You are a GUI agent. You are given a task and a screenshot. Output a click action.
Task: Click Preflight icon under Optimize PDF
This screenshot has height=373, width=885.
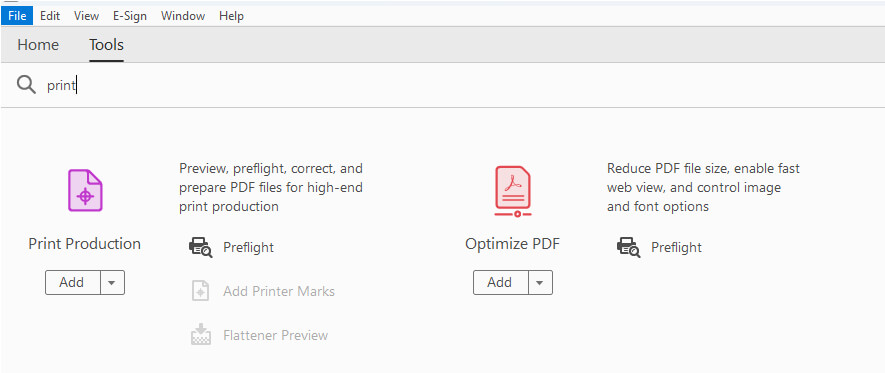pyautogui.click(x=628, y=247)
